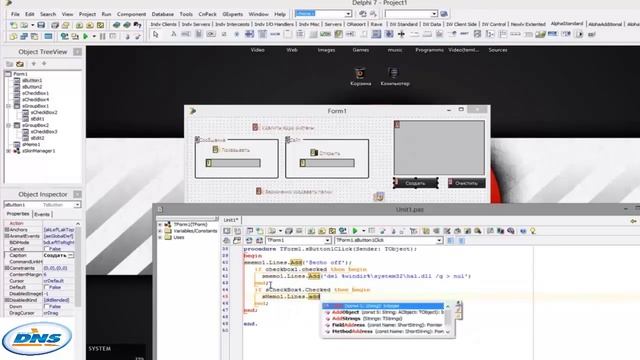Screen dimensions: 640x360
Task: Select the sSkinManager component icon on Form1
Action: tap(378, 197)
